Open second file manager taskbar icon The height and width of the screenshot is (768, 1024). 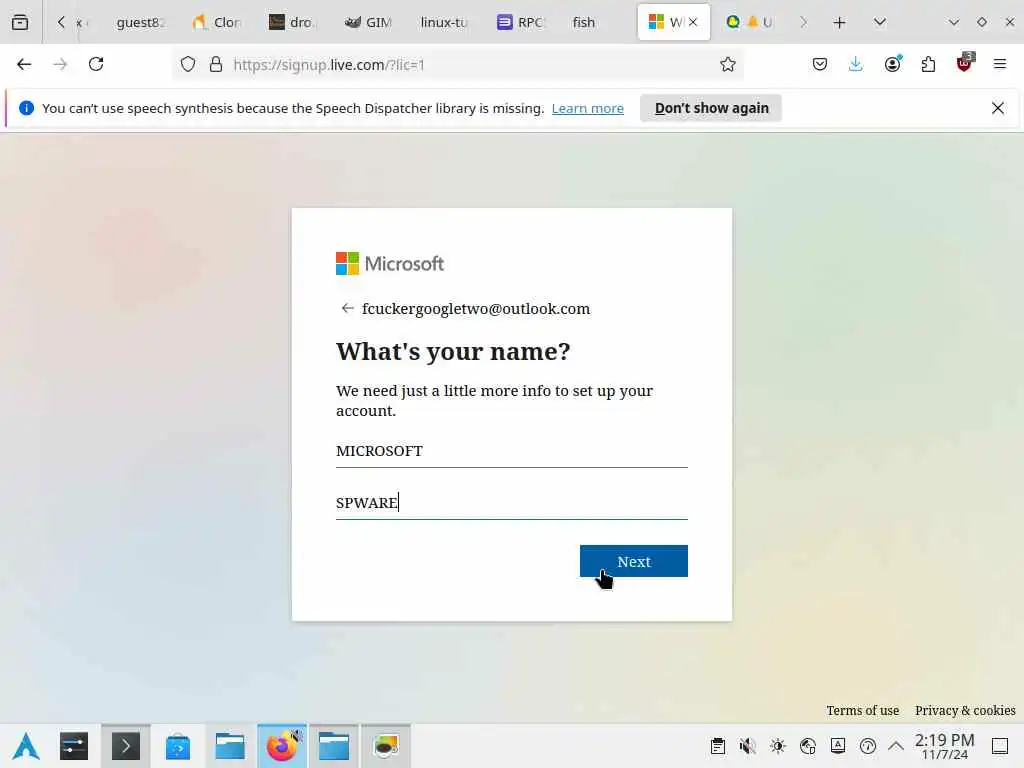pyautogui.click(x=334, y=746)
